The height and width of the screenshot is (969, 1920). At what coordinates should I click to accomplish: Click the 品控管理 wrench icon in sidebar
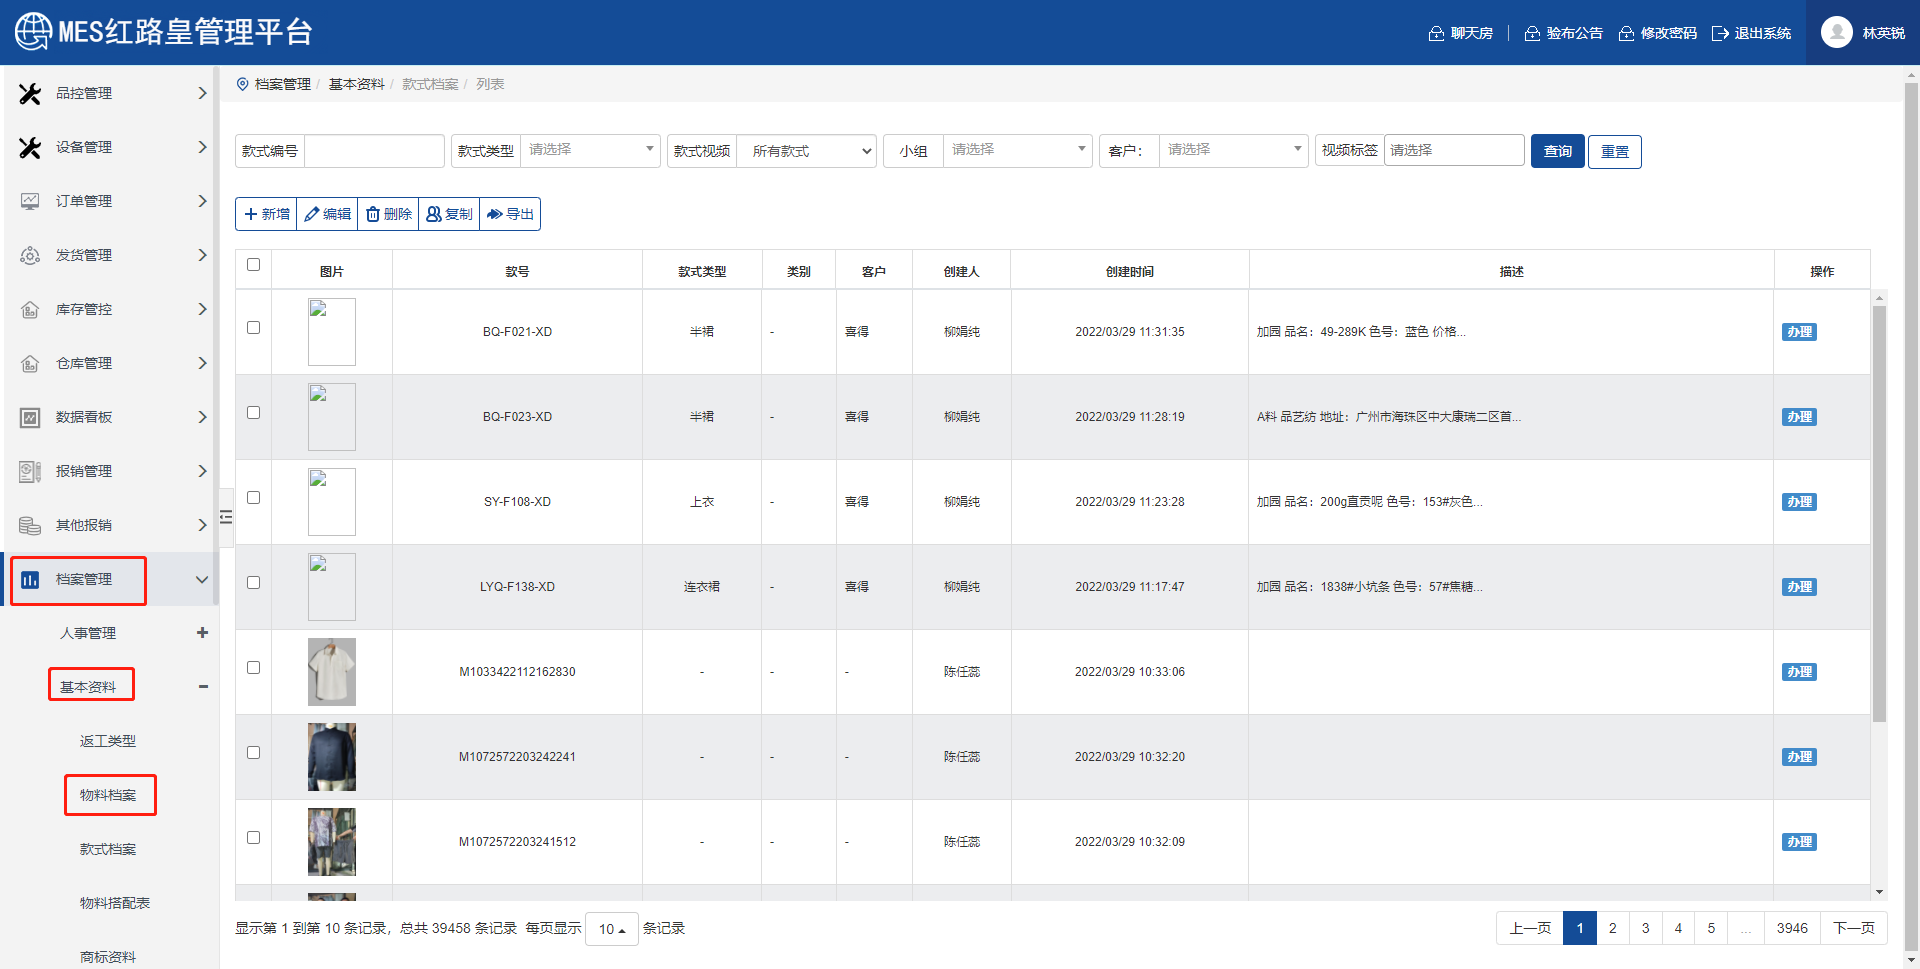30,93
